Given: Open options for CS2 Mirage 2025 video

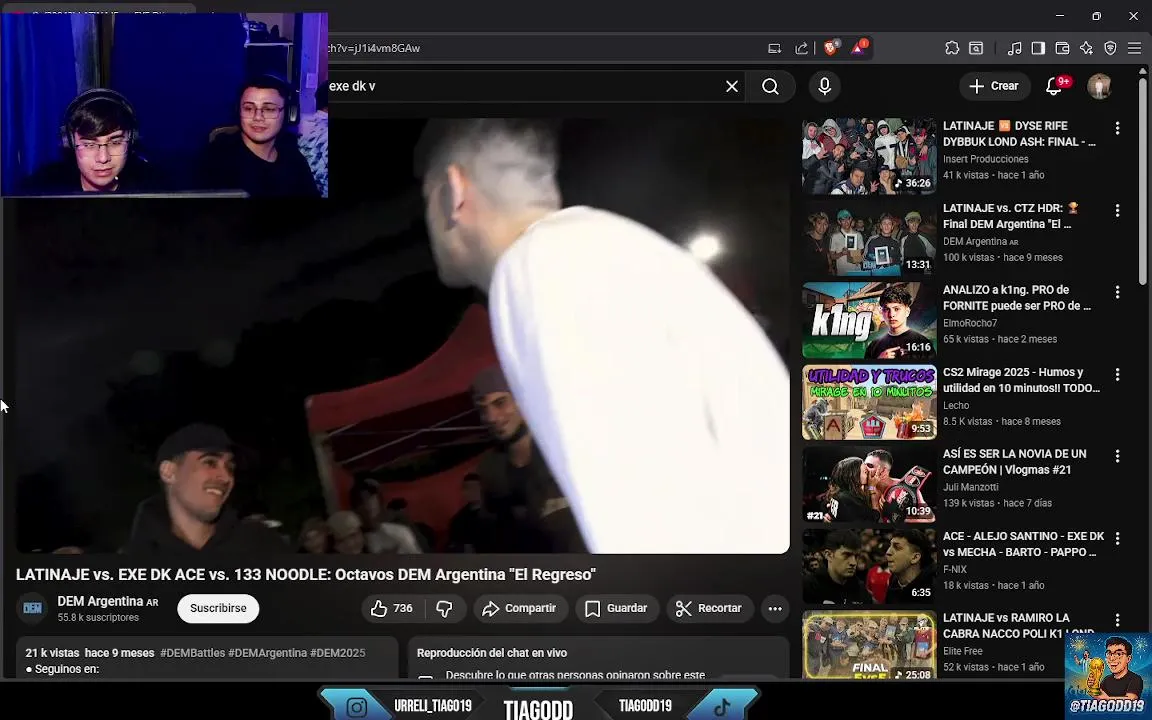Looking at the screenshot, I should 1117,374.
